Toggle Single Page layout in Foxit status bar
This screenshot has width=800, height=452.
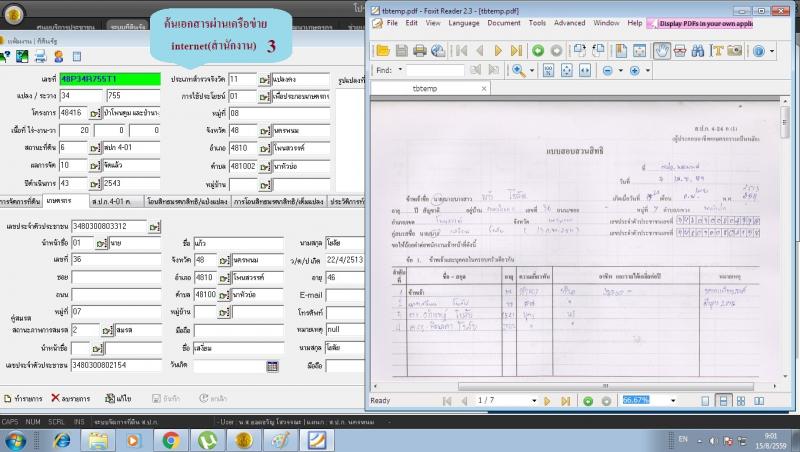pos(705,401)
